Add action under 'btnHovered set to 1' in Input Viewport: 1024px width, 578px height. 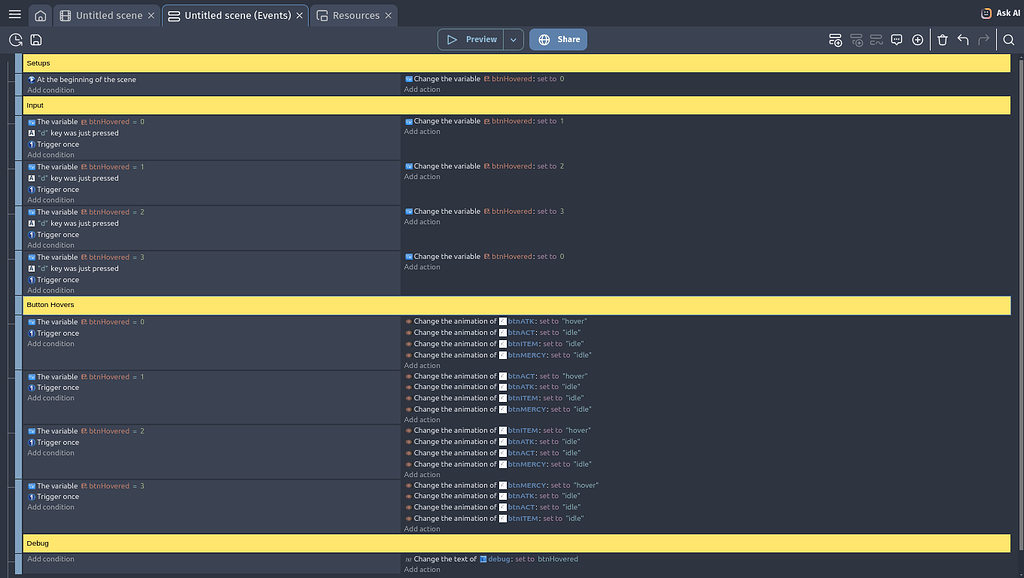coord(422,131)
